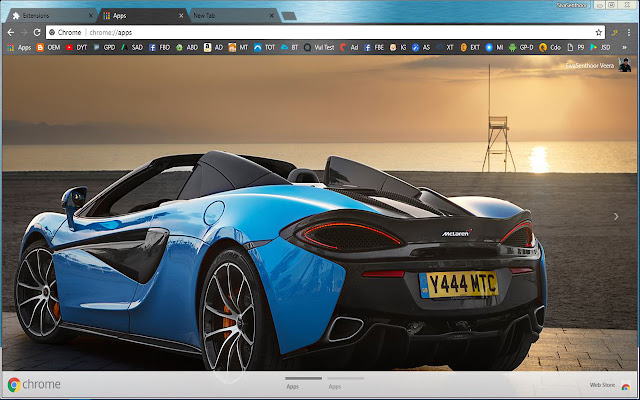This screenshot has width=640, height=400.
Task: Open the DYT YouTube bookmark
Action: (x=76, y=47)
